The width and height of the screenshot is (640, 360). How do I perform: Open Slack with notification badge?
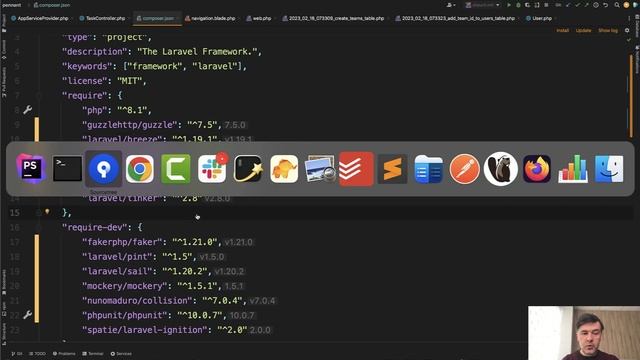point(212,169)
